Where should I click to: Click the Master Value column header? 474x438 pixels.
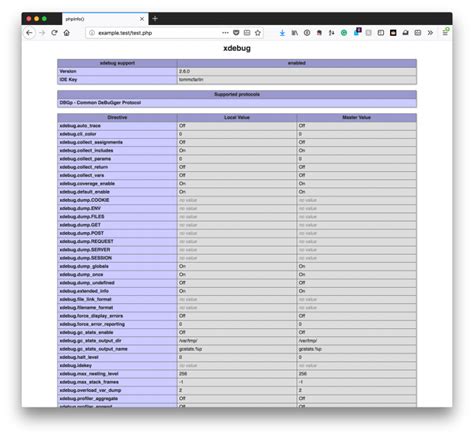tap(357, 117)
